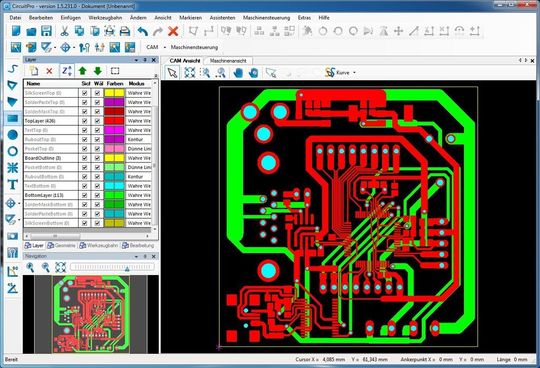
Task: Activate the arrow selection pointer in CAM view
Action: click(172, 72)
